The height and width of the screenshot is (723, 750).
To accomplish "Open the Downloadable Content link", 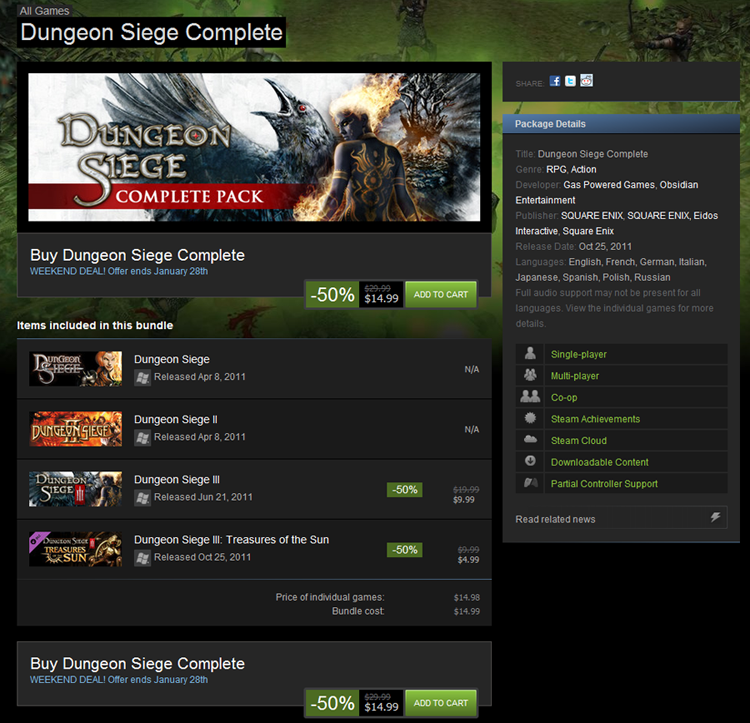I will click(x=599, y=462).
